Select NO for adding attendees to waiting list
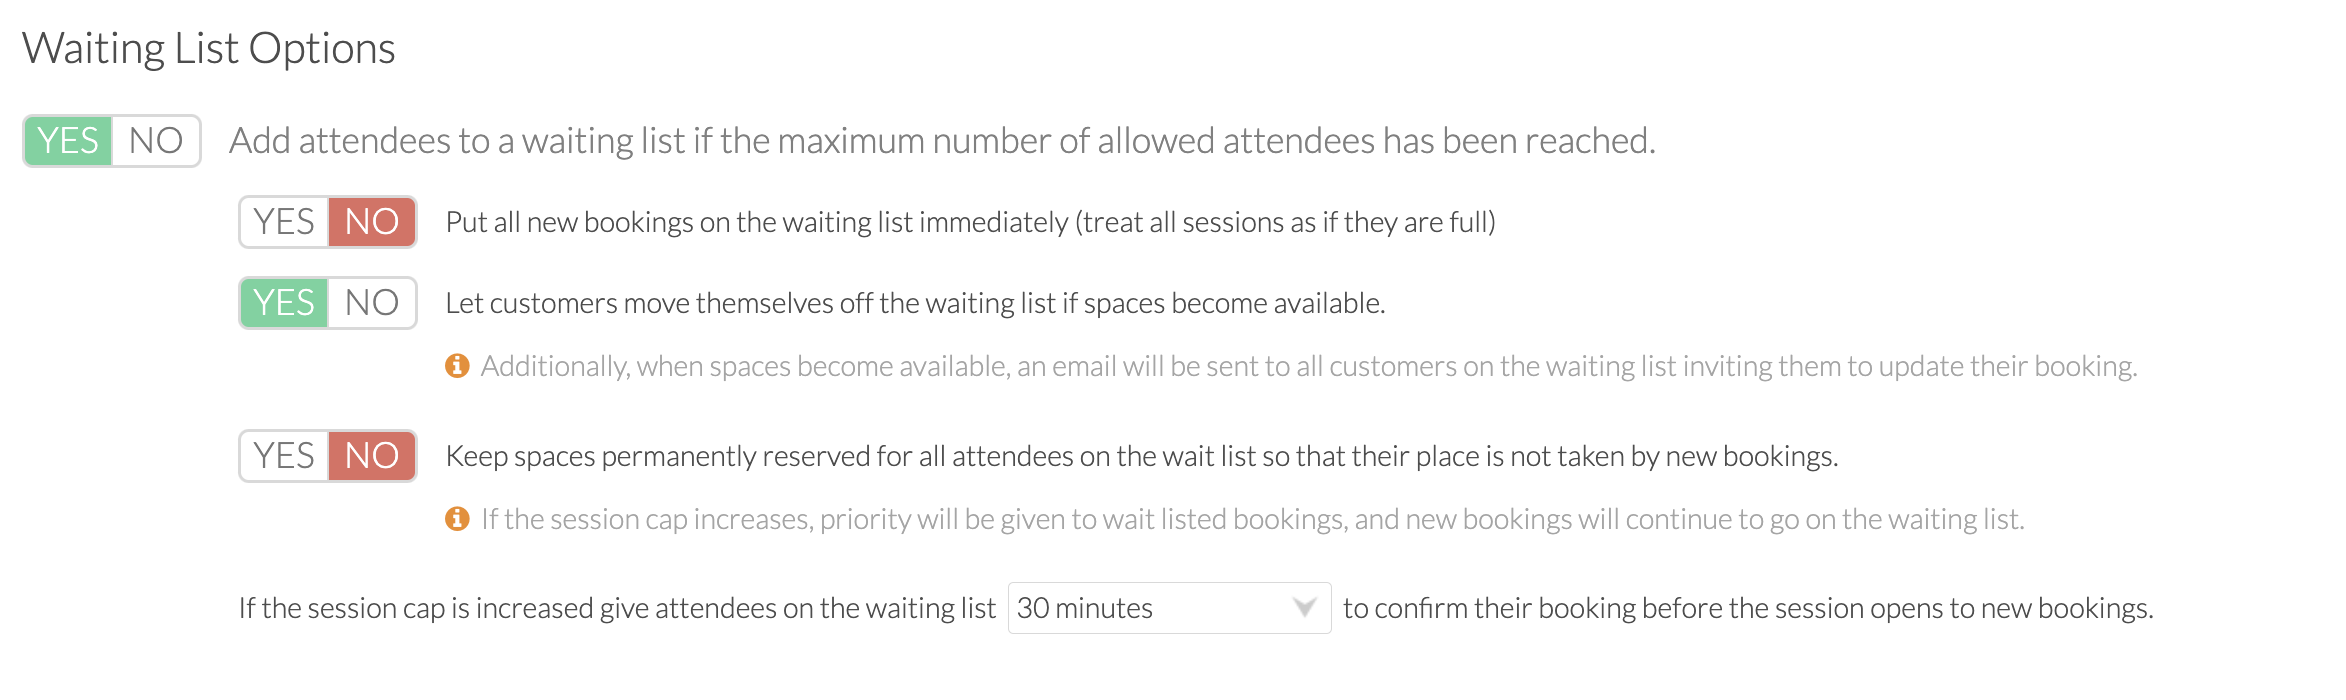2346x700 pixels. [156, 141]
